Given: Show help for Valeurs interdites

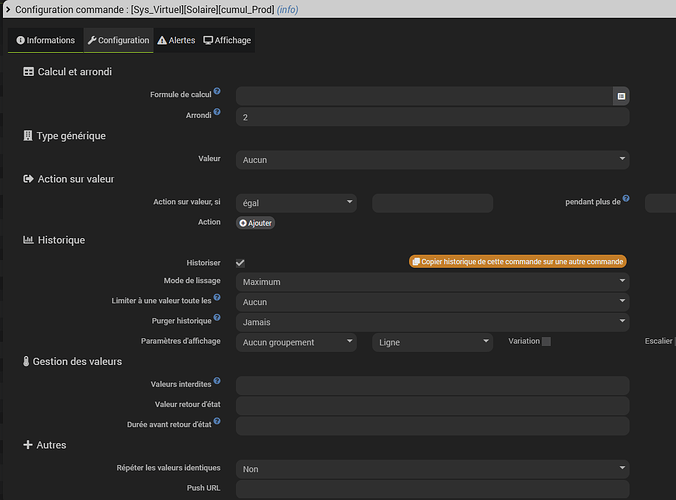Looking at the screenshot, I should point(217,381).
